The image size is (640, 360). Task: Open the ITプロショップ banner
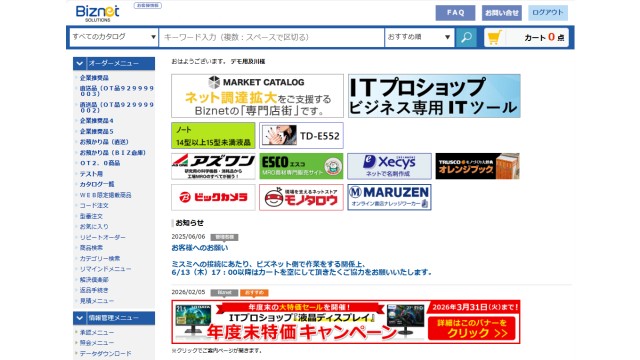(434, 96)
